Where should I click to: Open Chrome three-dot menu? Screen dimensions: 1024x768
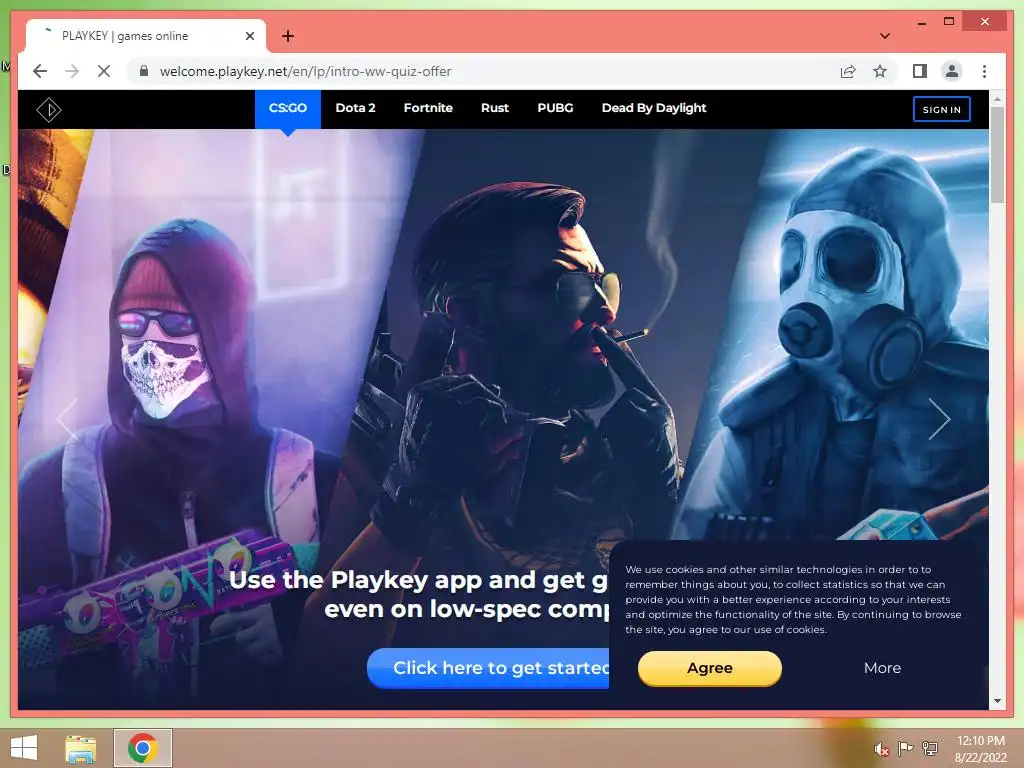[984, 71]
